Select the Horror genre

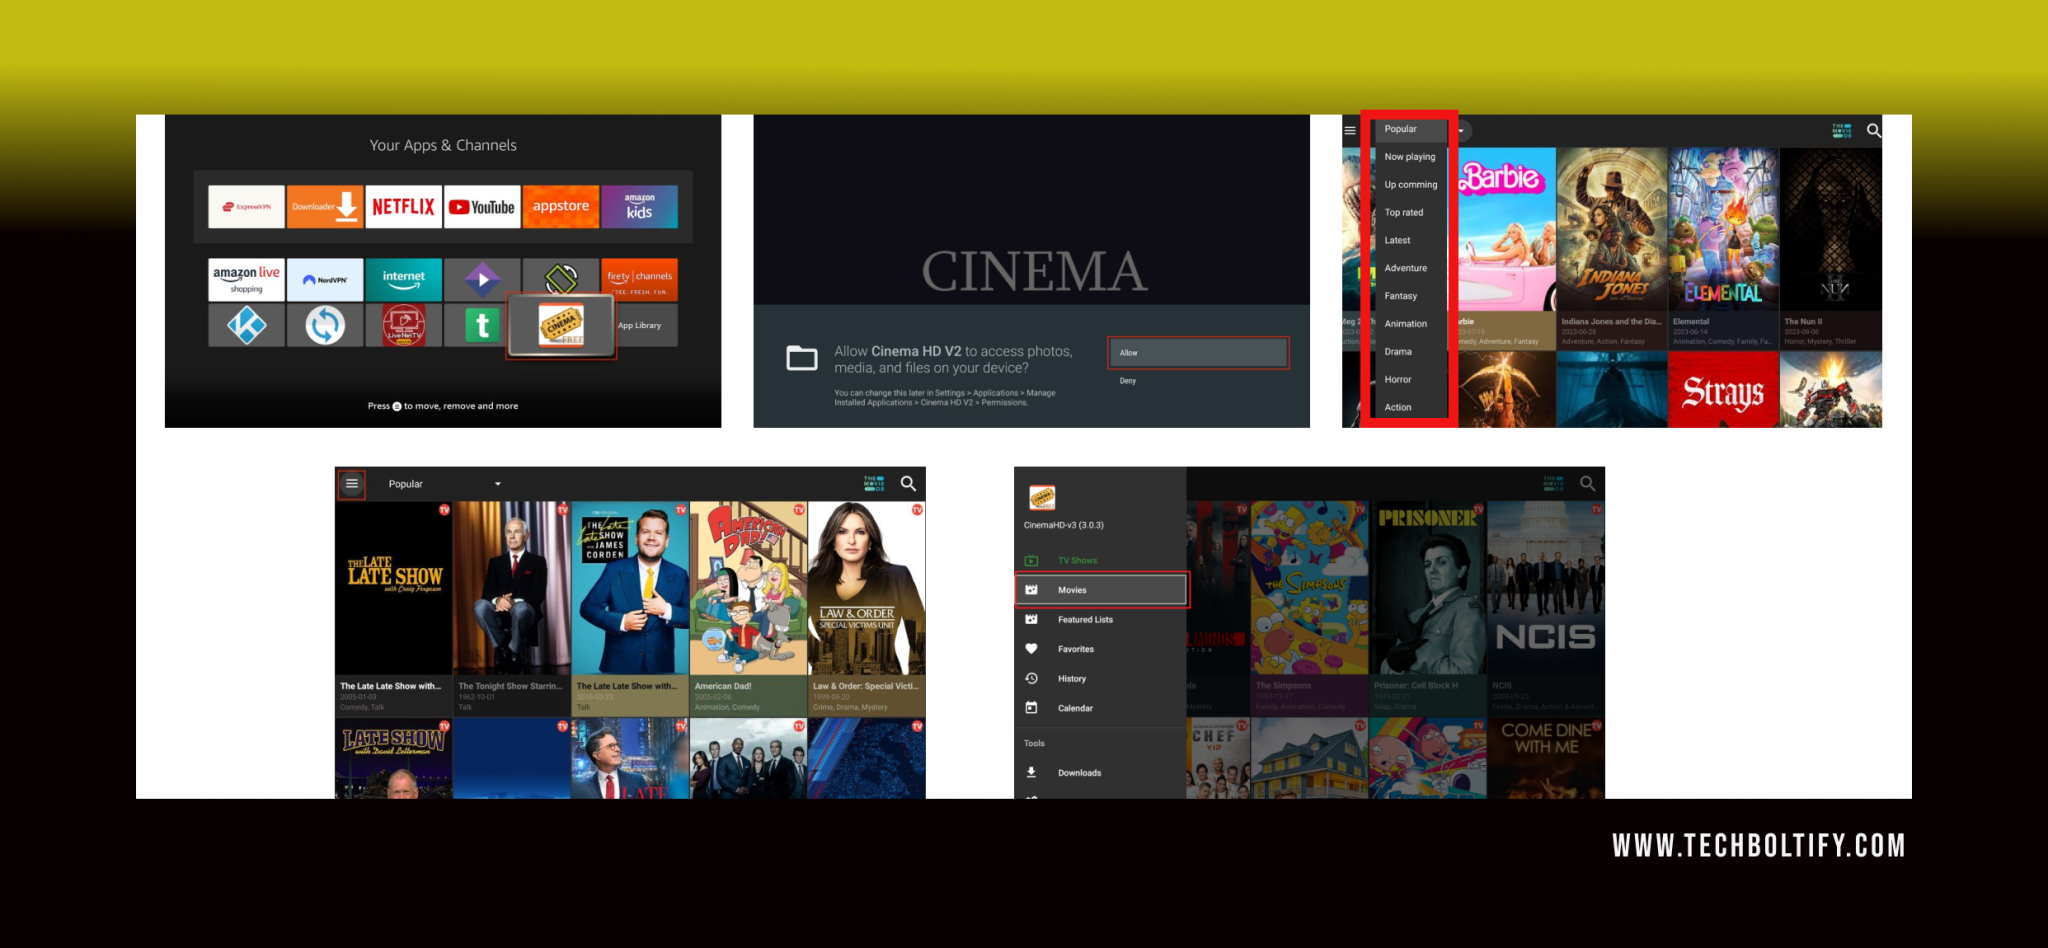(x=1398, y=379)
